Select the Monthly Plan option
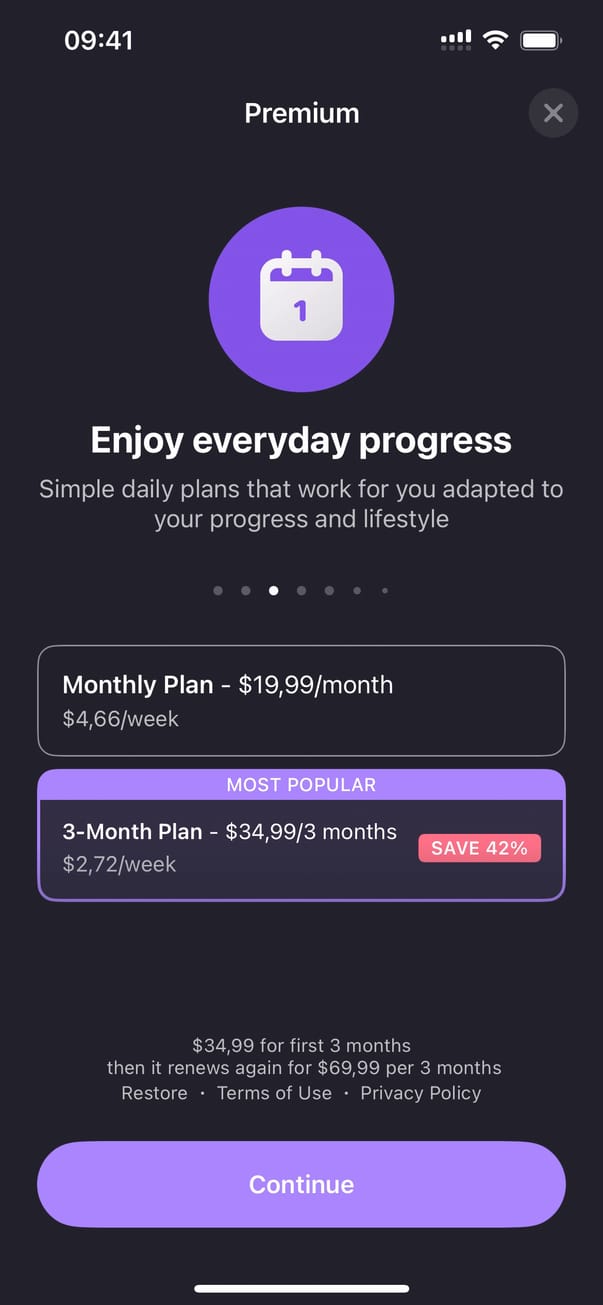 pyautogui.click(x=301, y=700)
